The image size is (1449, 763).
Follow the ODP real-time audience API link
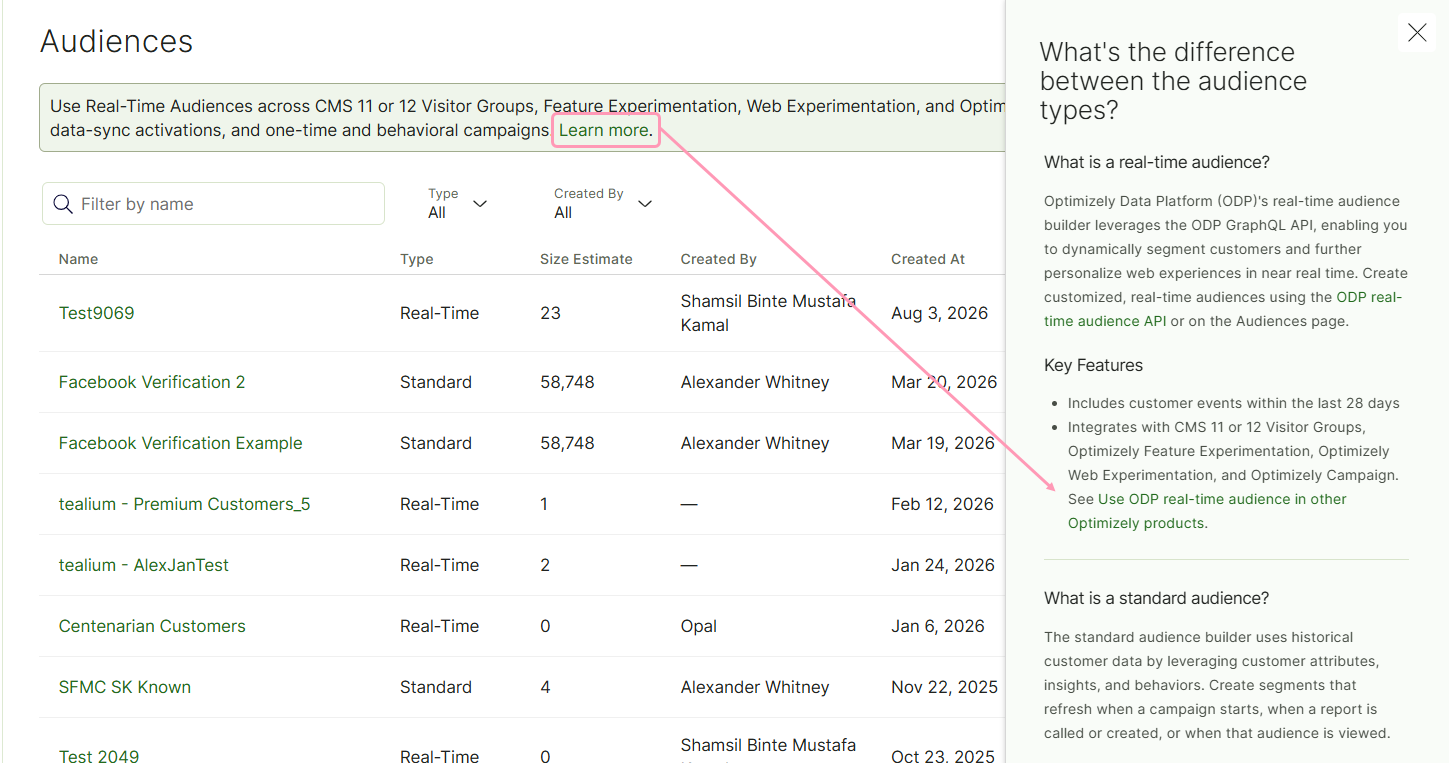(1222, 309)
